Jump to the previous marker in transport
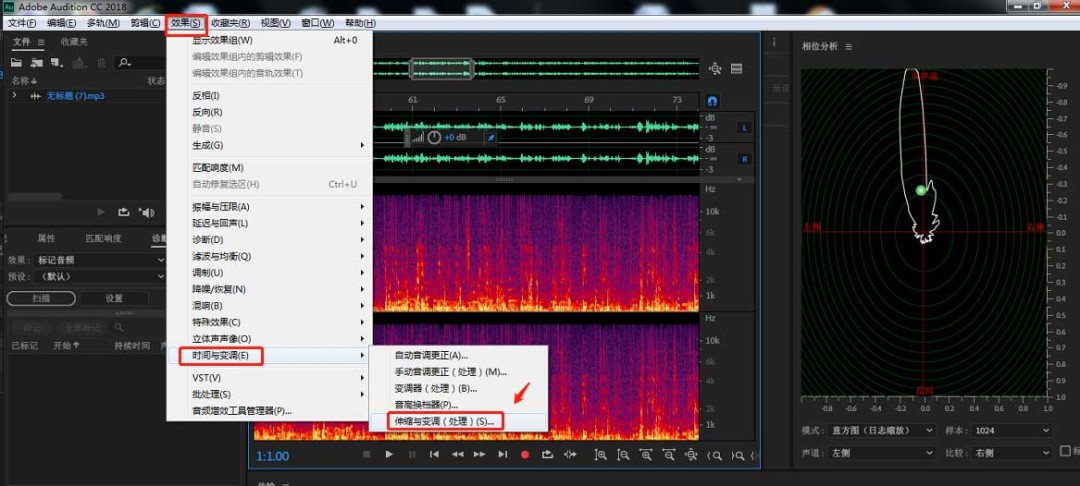The width and height of the screenshot is (1080, 486). tap(434, 455)
